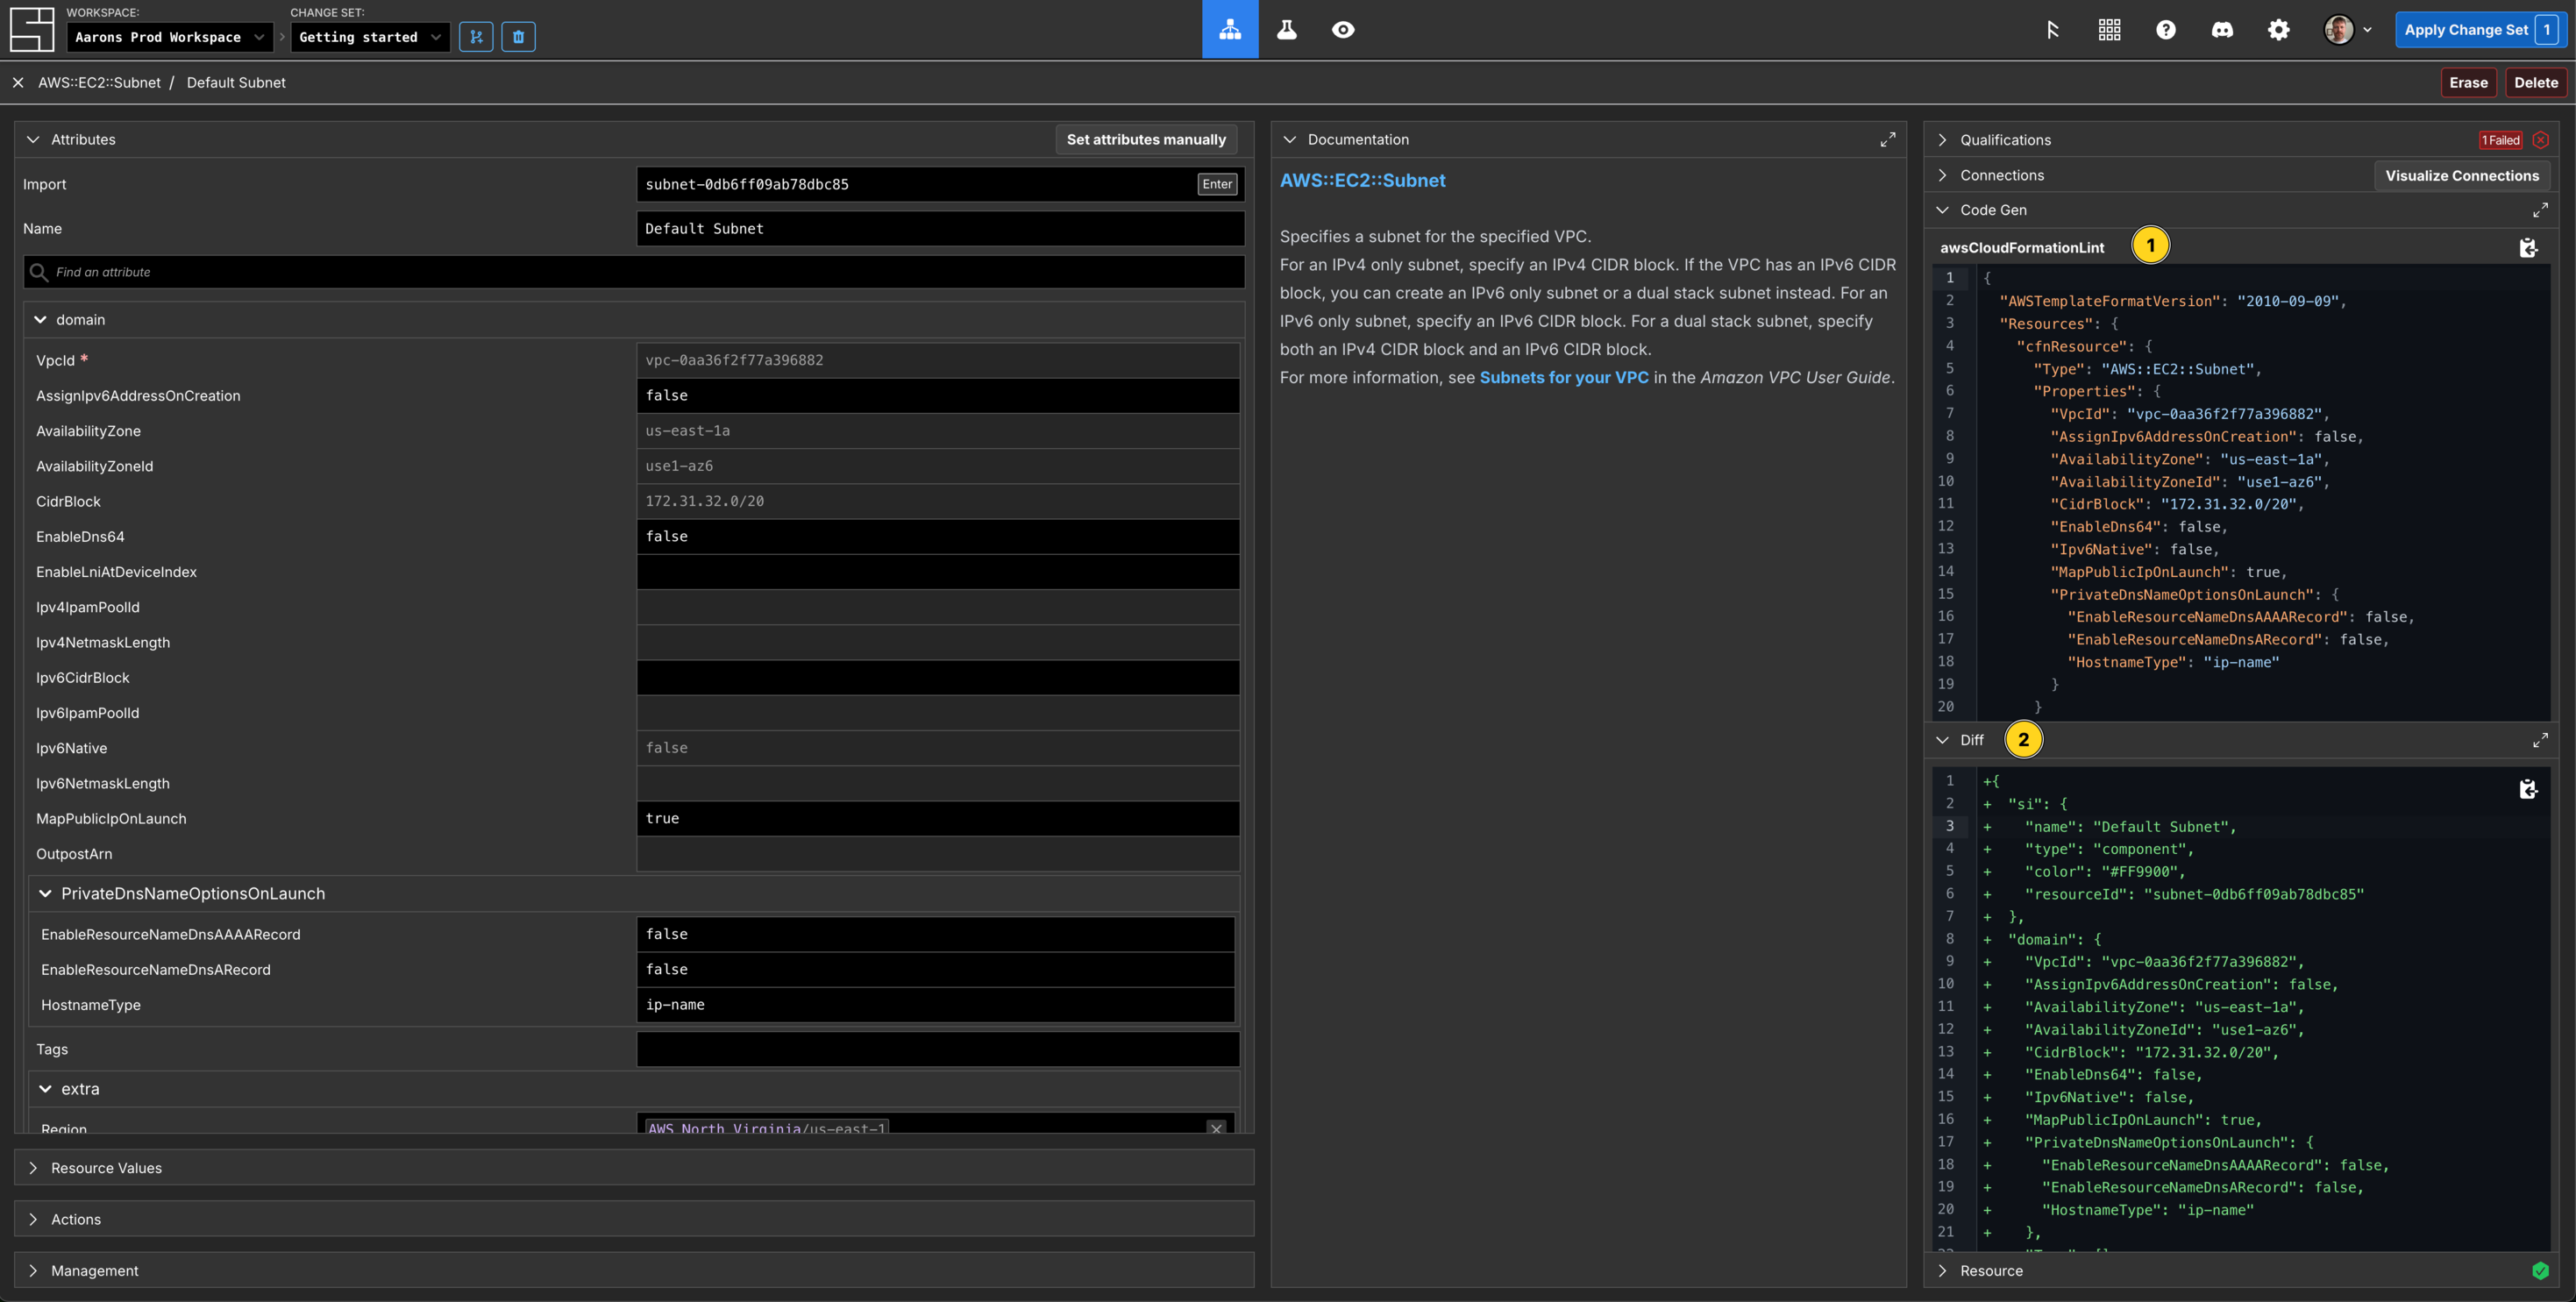This screenshot has height=1302, width=2576.
Task: Click Set attributes manually button
Action: pyautogui.click(x=1146, y=140)
